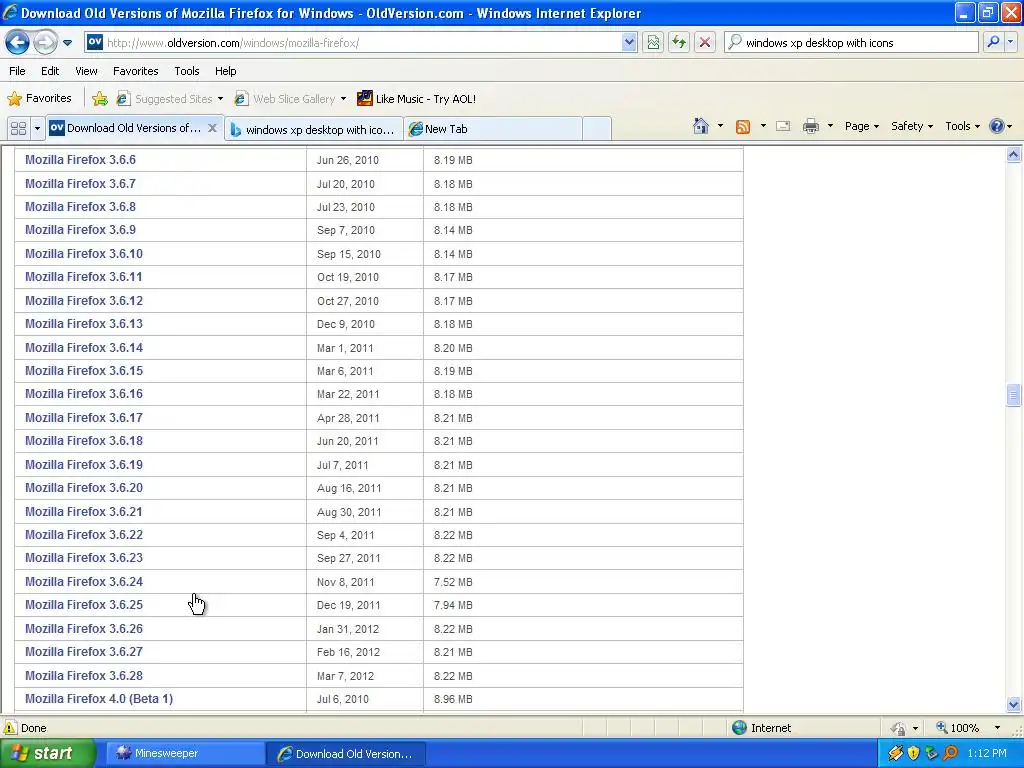Click the Read Mail icon
1024x768 pixels.
click(x=783, y=126)
